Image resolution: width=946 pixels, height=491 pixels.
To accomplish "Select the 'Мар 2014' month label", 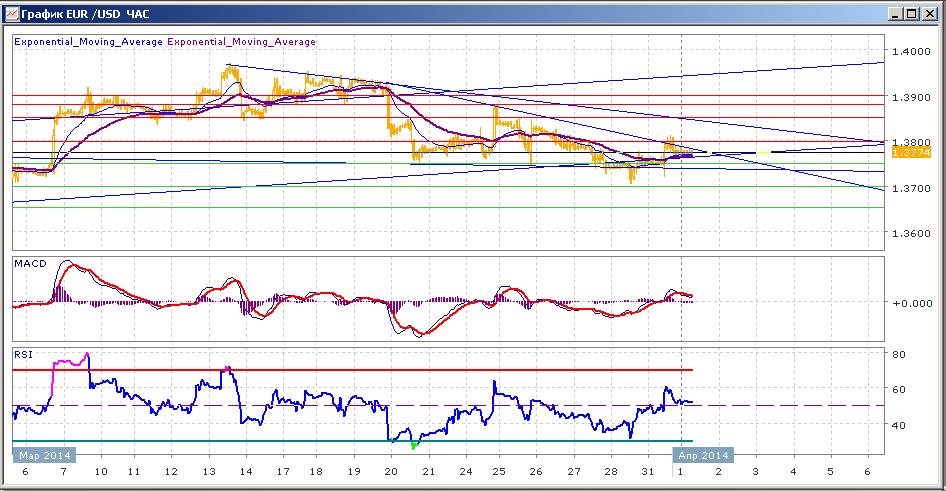I will pos(45,455).
